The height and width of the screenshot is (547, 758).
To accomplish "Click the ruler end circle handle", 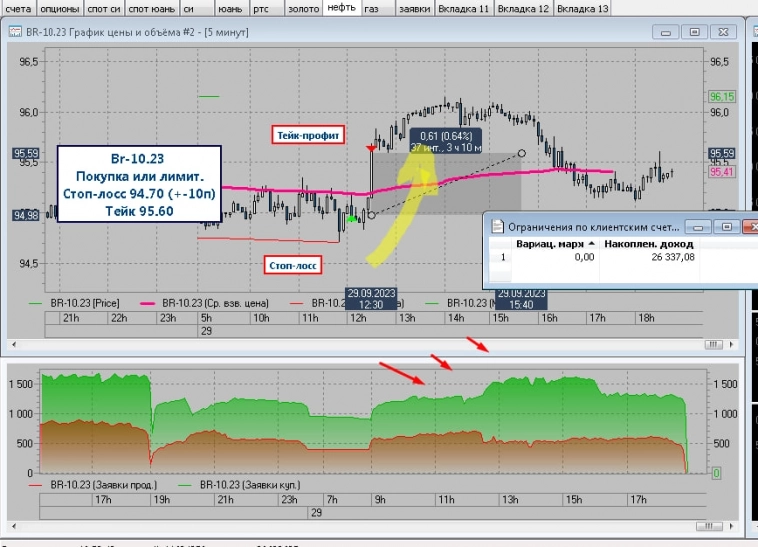I will (x=522, y=153).
